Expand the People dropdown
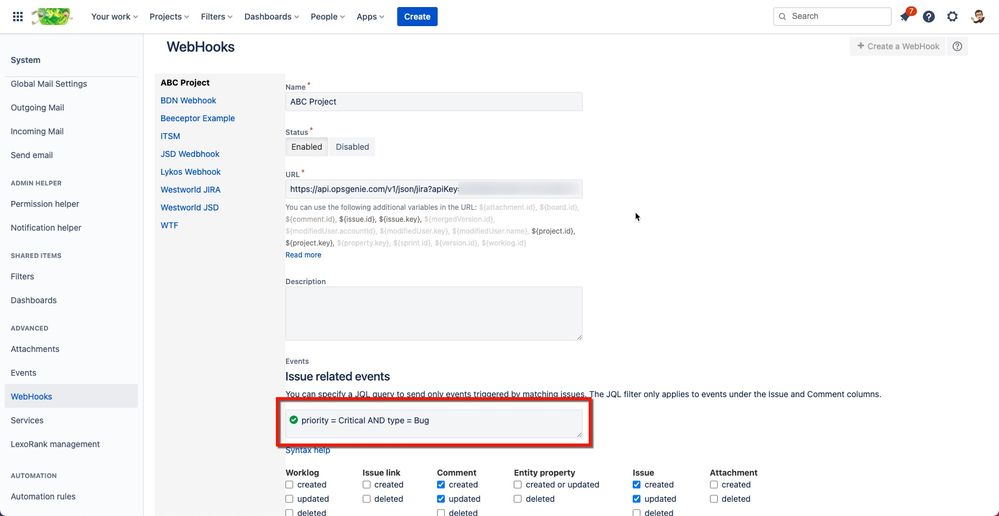 pyautogui.click(x=327, y=17)
